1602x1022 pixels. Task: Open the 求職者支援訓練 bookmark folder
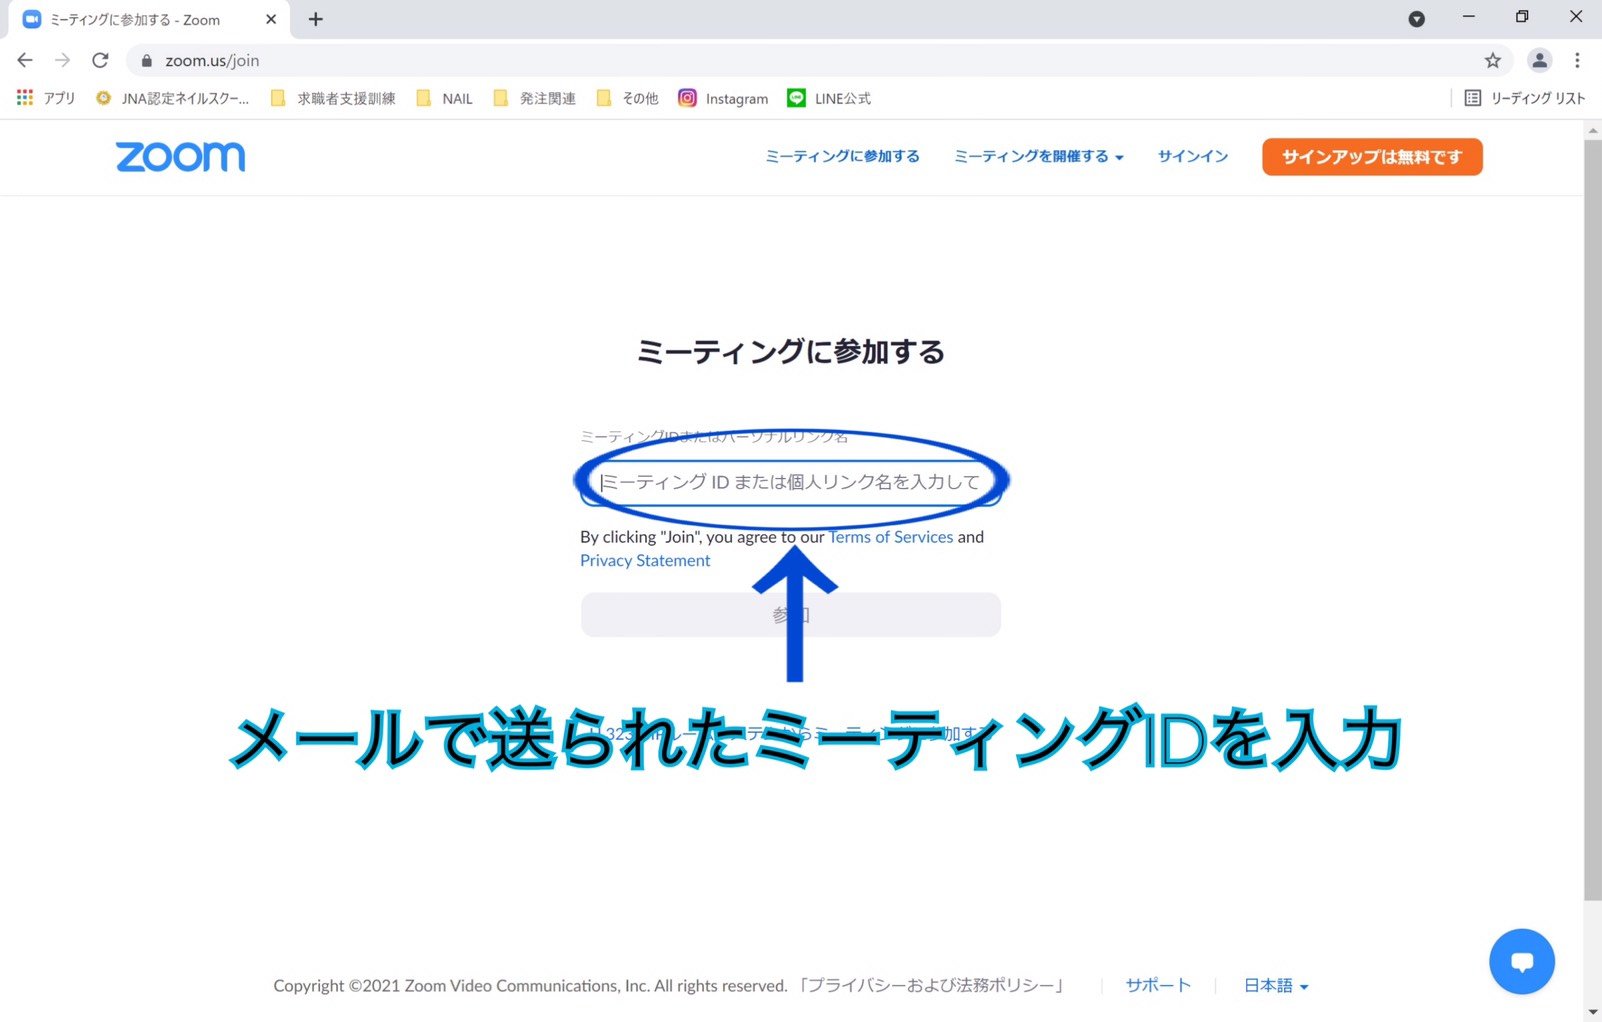pos(333,98)
